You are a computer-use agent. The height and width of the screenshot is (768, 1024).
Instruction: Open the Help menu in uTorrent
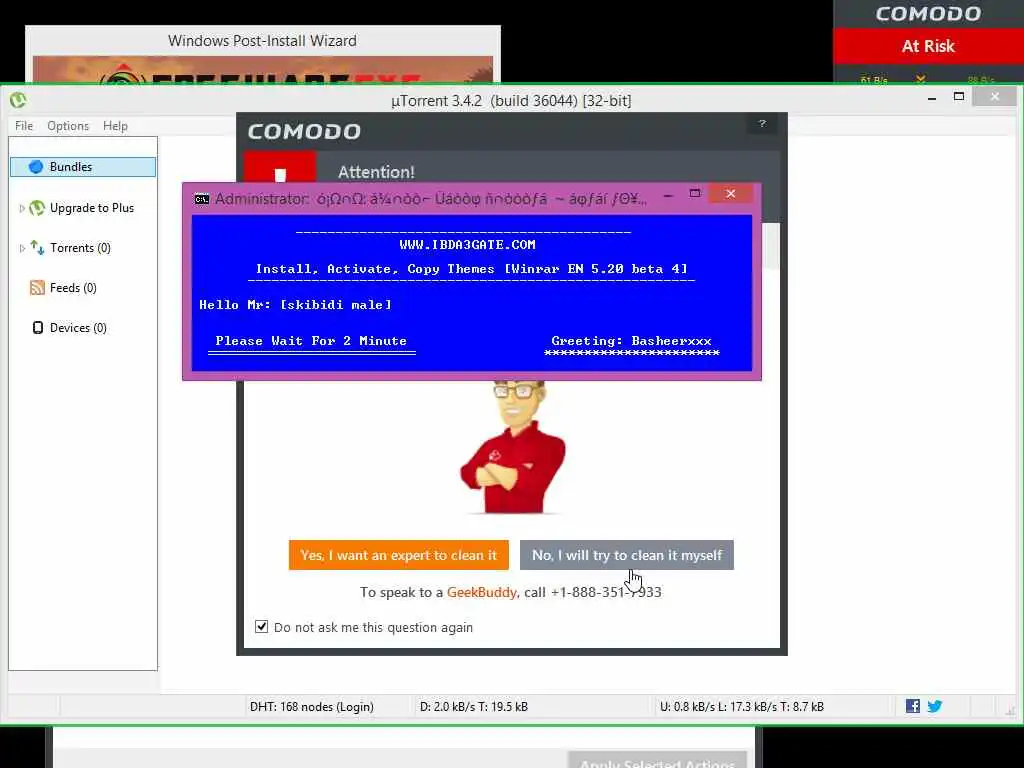point(115,125)
